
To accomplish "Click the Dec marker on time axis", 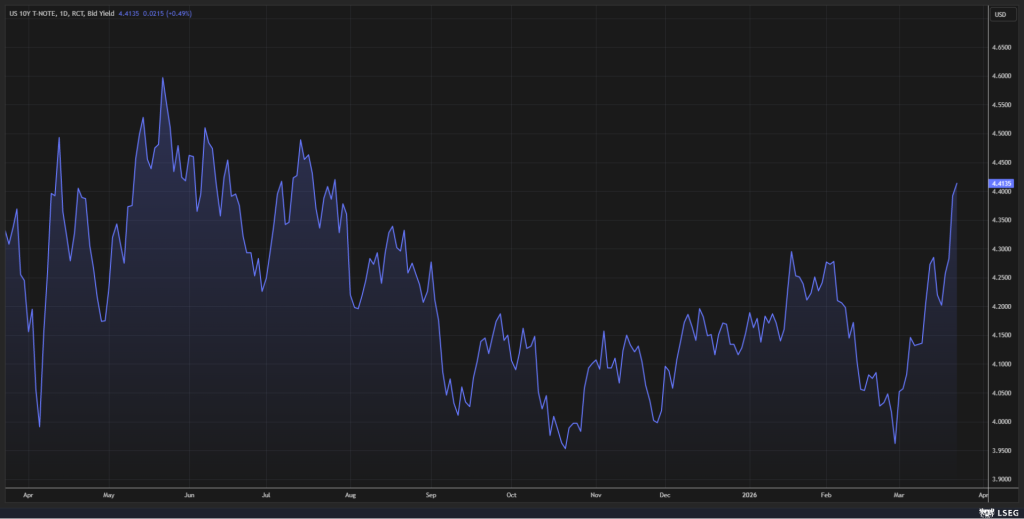I will pyautogui.click(x=664, y=494).
